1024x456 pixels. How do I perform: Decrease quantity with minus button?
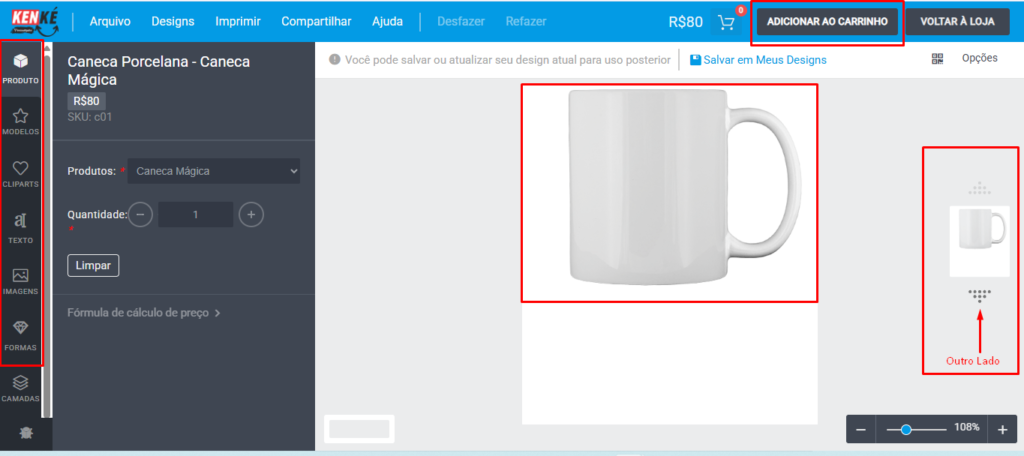141,214
